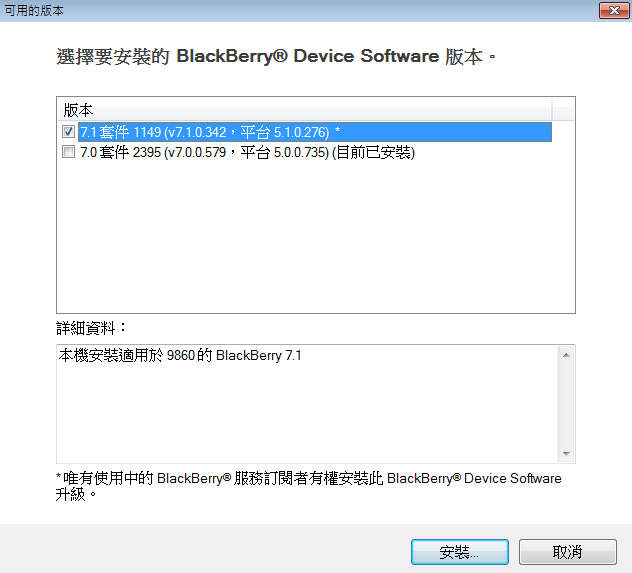Click the 取消 button
The image size is (632, 573).
click(x=568, y=552)
